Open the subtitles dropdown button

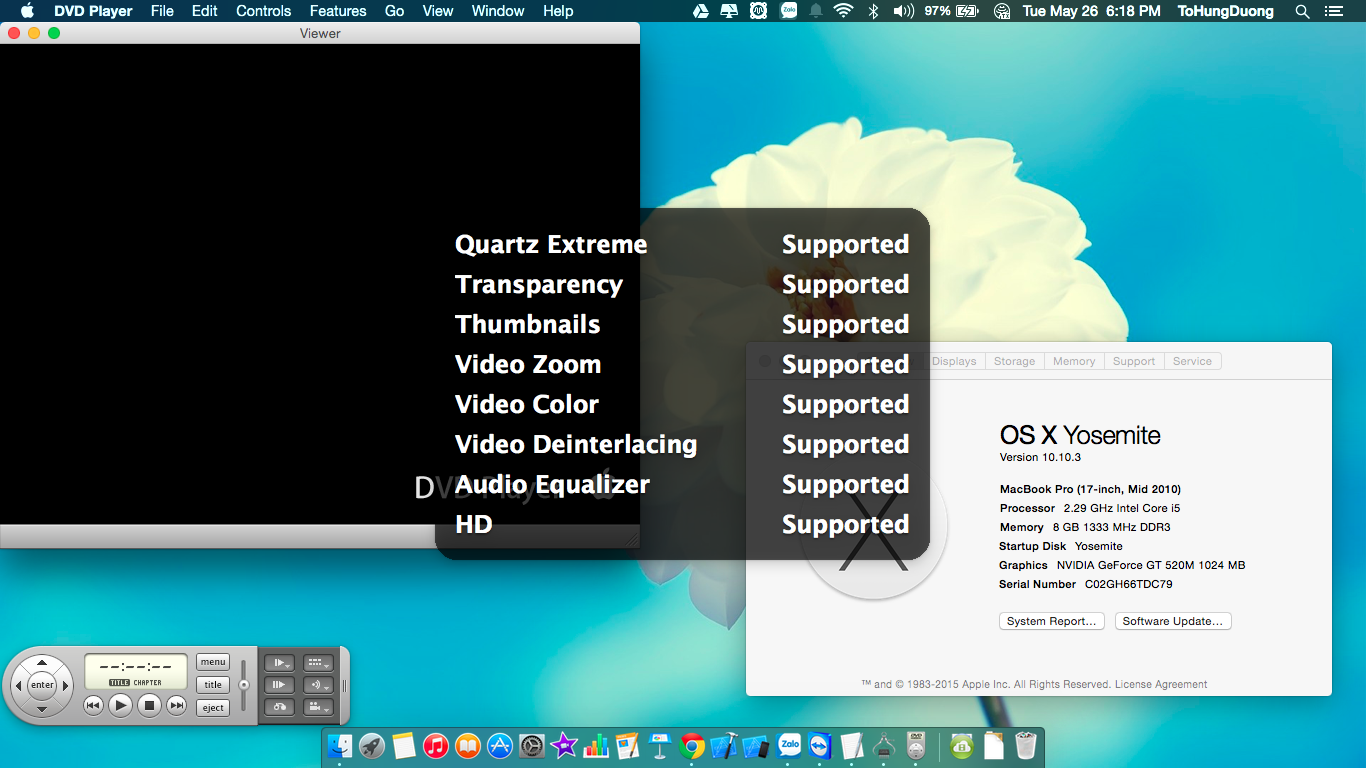tap(318, 663)
